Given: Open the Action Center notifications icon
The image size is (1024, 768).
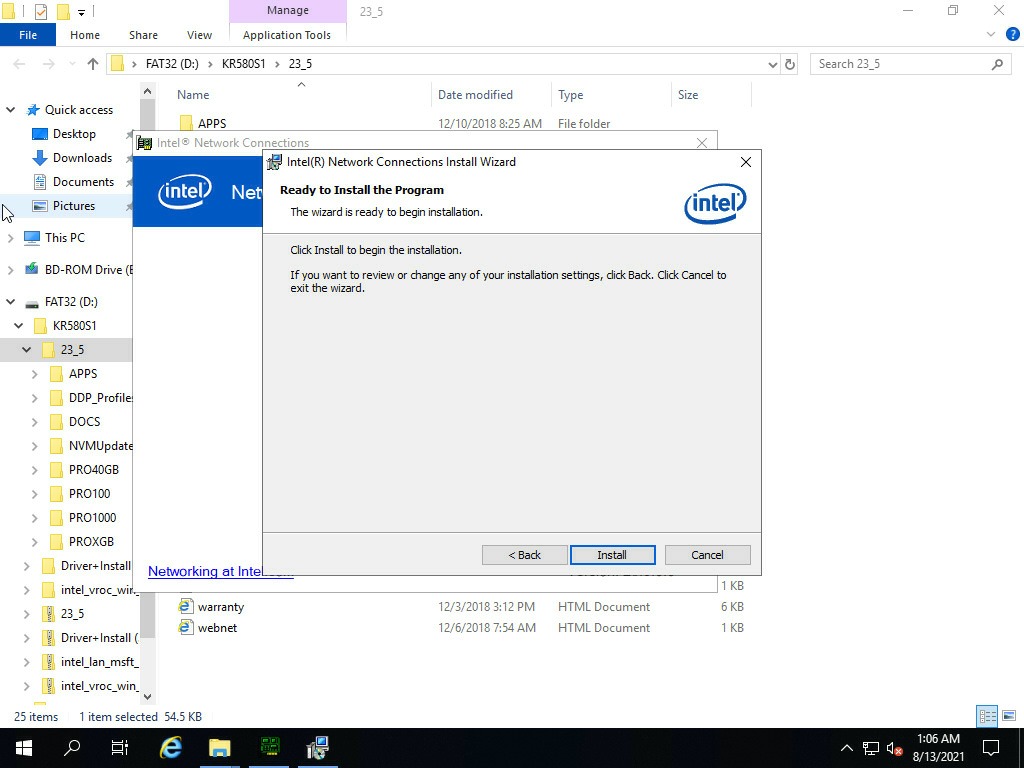Looking at the screenshot, I should (991, 748).
